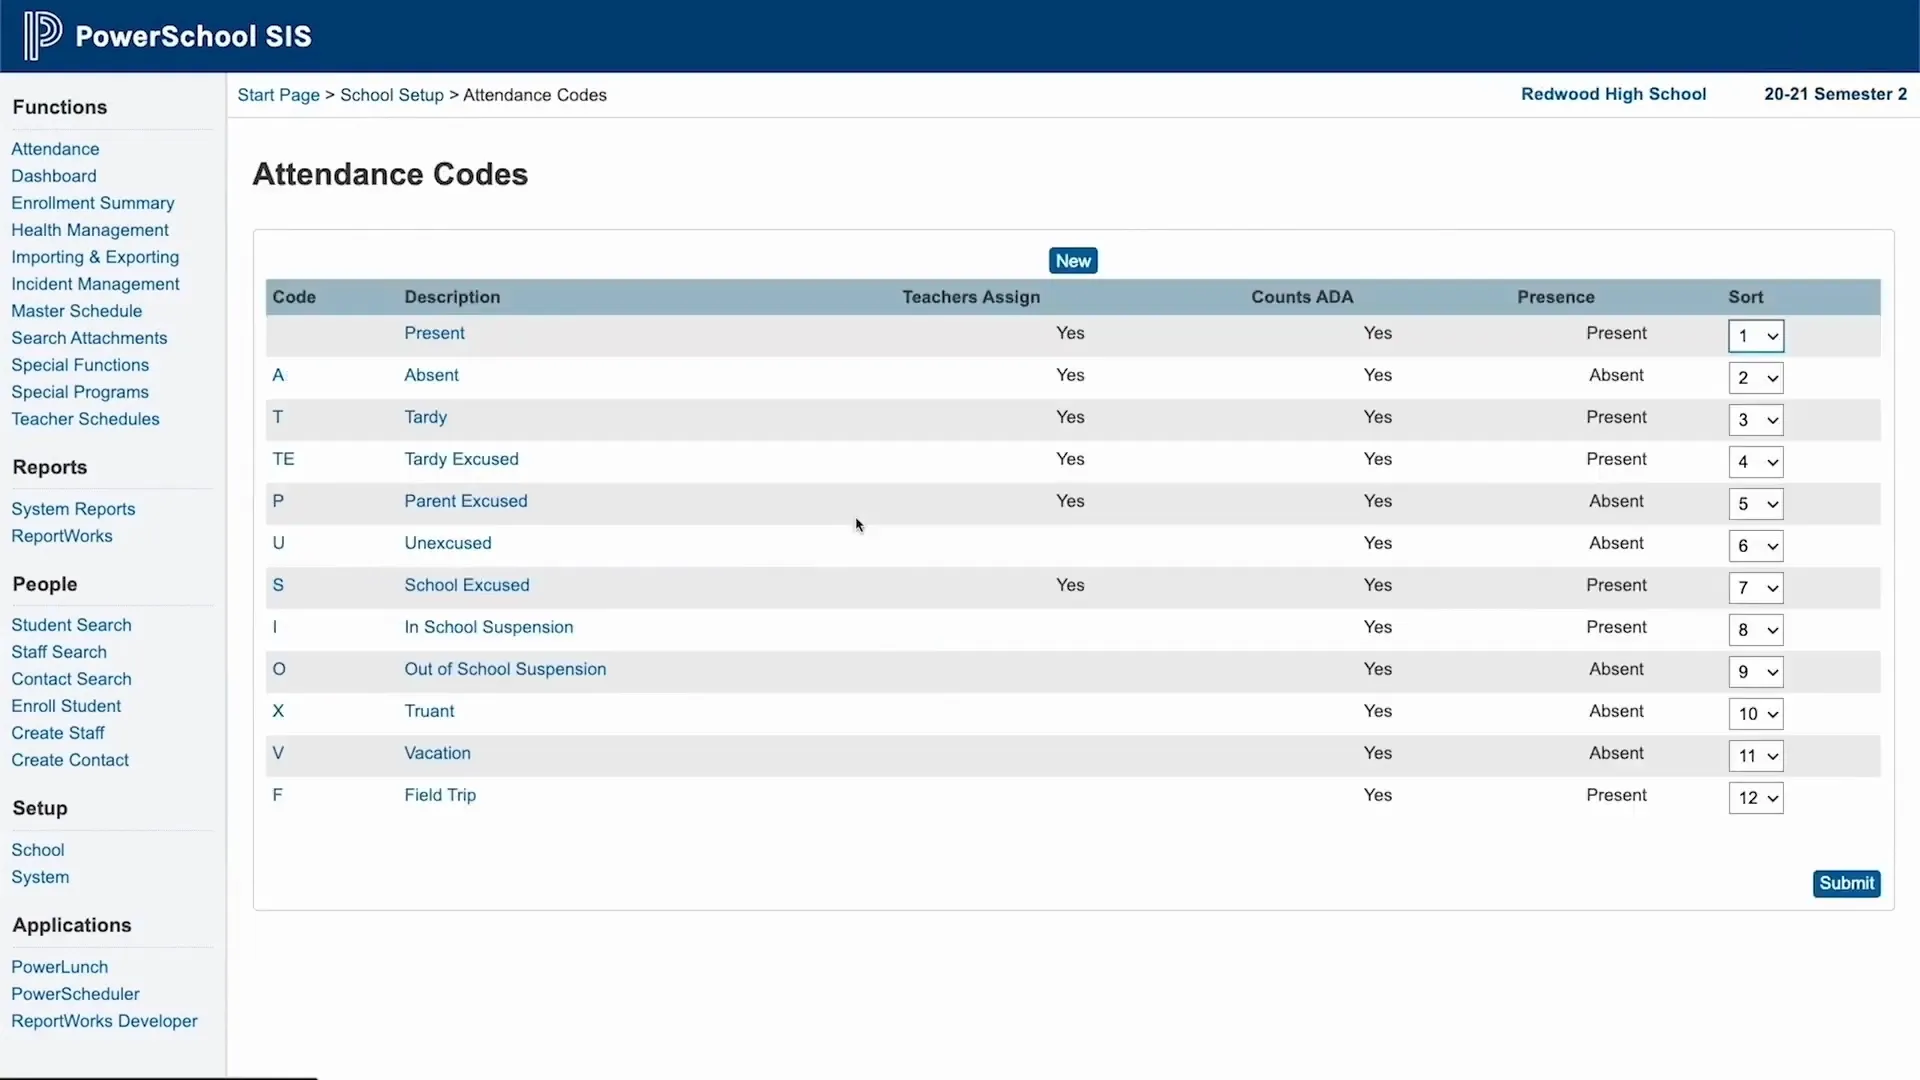This screenshot has height=1080, width=1920.
Task: Edit the Tardy Excused attendance code
Action: (461, 458)
